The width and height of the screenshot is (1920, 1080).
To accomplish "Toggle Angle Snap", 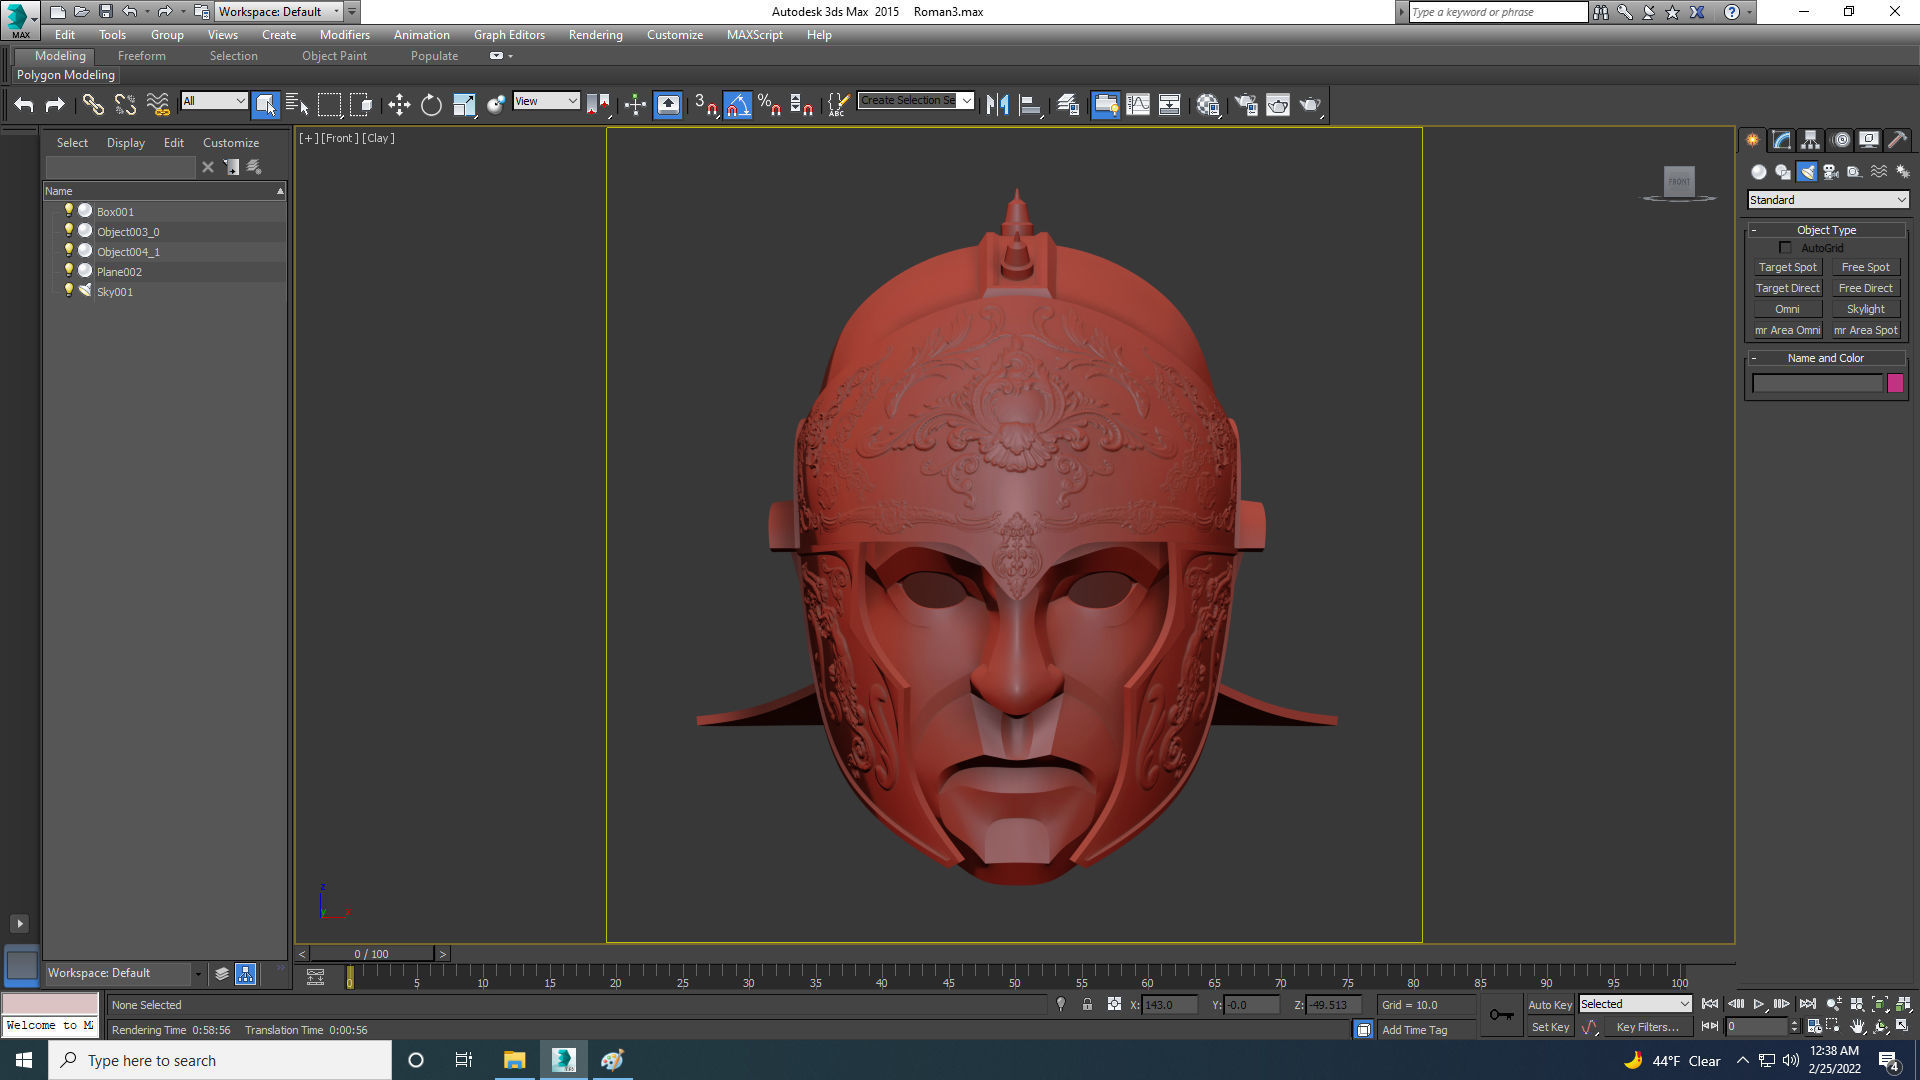I will tap(737, 104).
